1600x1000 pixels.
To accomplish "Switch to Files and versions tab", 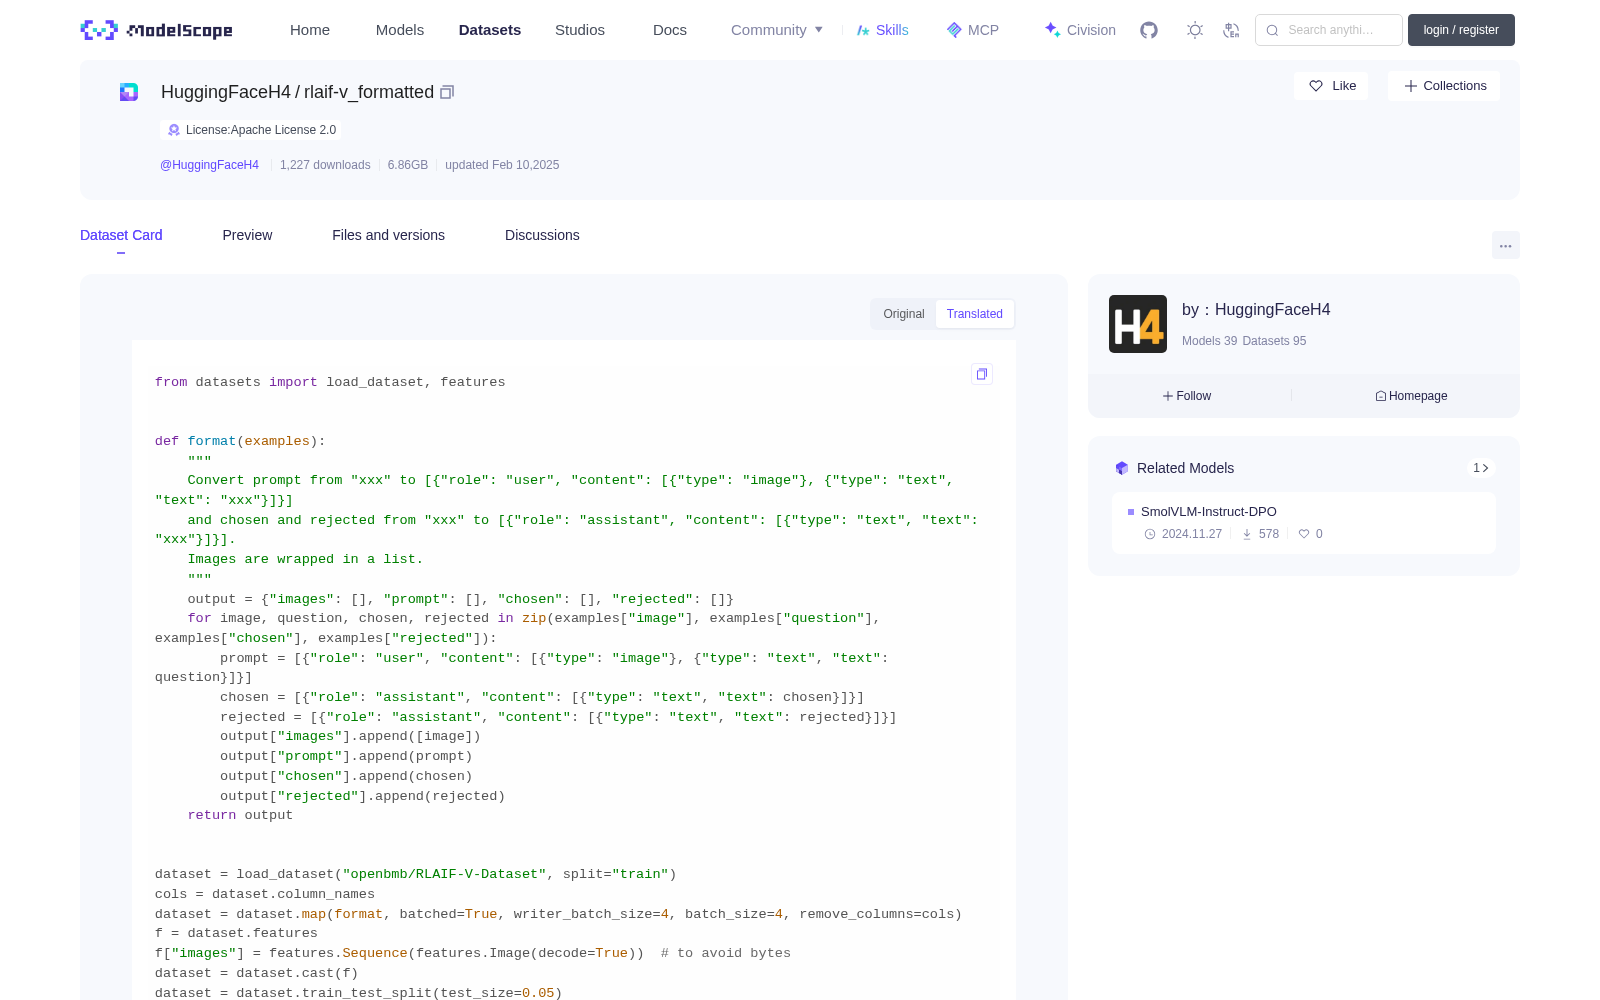I will tap(388, 236).
